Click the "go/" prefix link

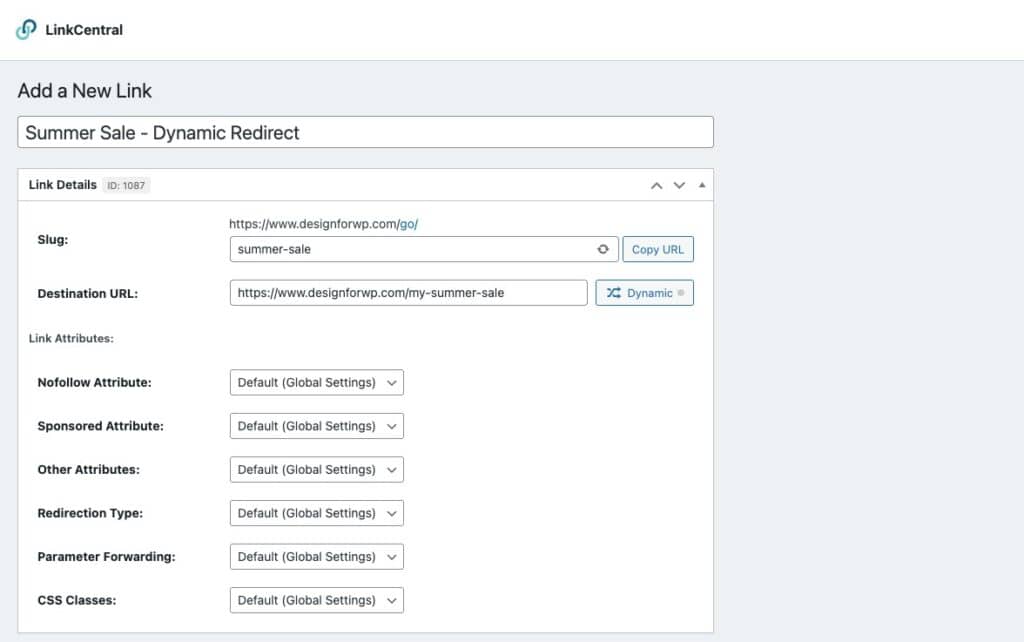pyautogui.click(x=408, y=224)
